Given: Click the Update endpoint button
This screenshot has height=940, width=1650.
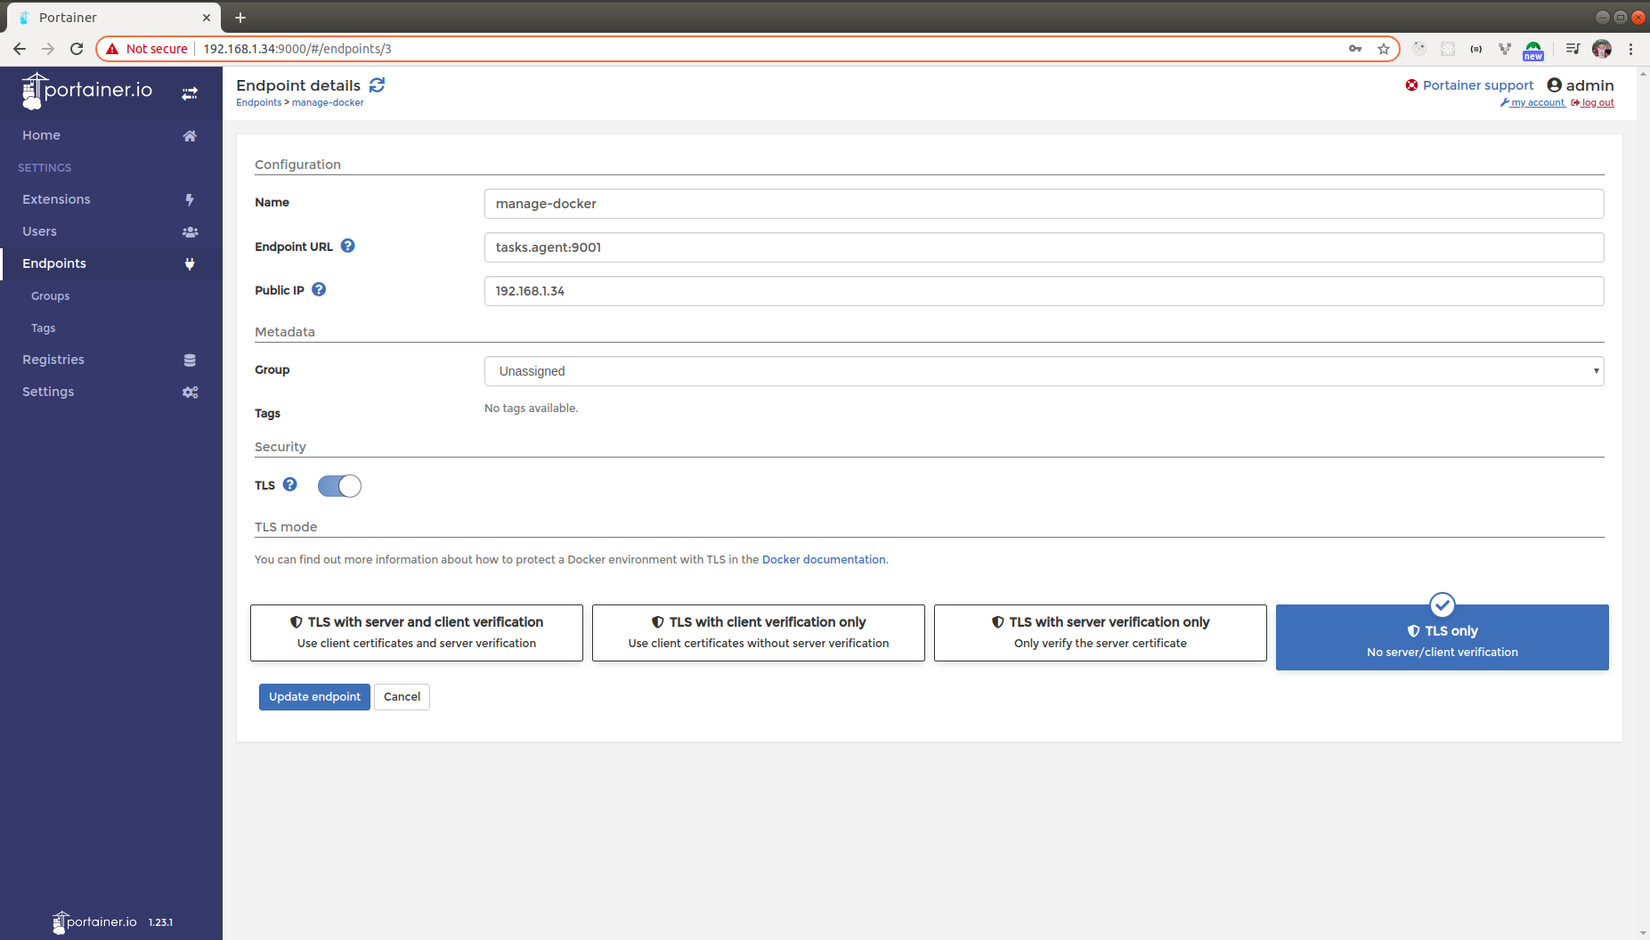Looking at the screenshot, I should [x=314, y=697].
